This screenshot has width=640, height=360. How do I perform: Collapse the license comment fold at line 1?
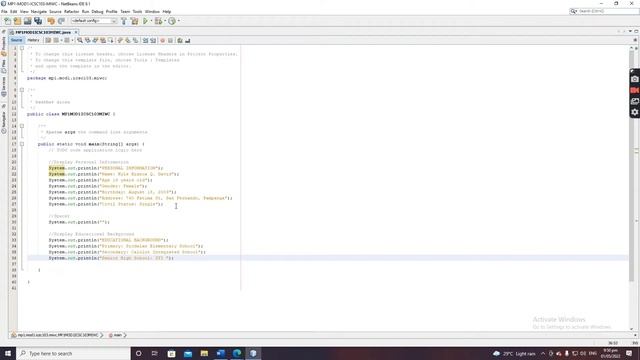tap(22, 48)
